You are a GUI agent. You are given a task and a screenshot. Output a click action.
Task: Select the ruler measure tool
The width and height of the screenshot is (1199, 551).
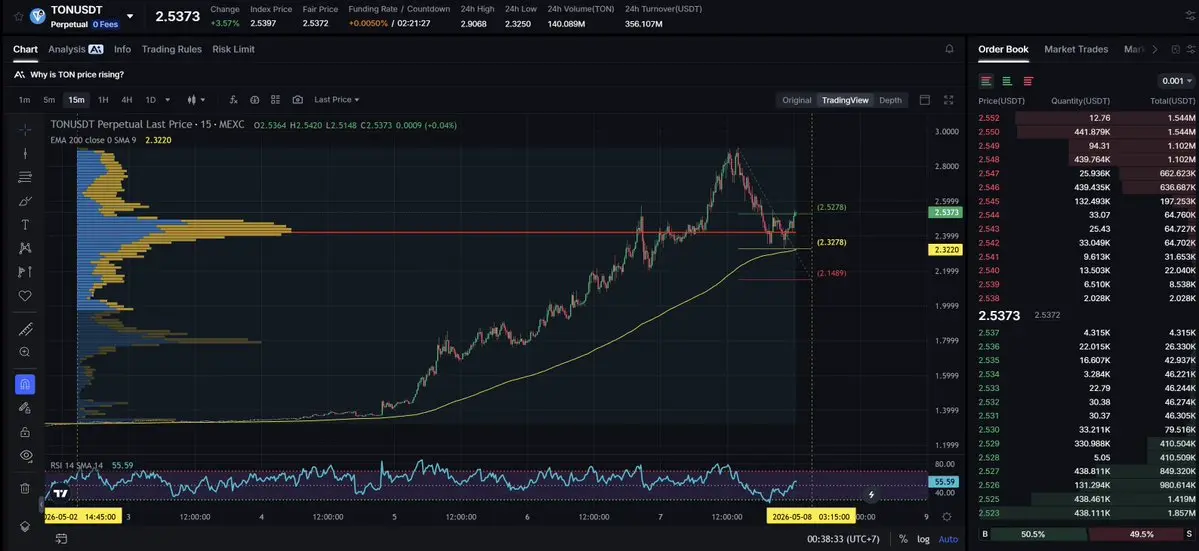pos(24,329)
